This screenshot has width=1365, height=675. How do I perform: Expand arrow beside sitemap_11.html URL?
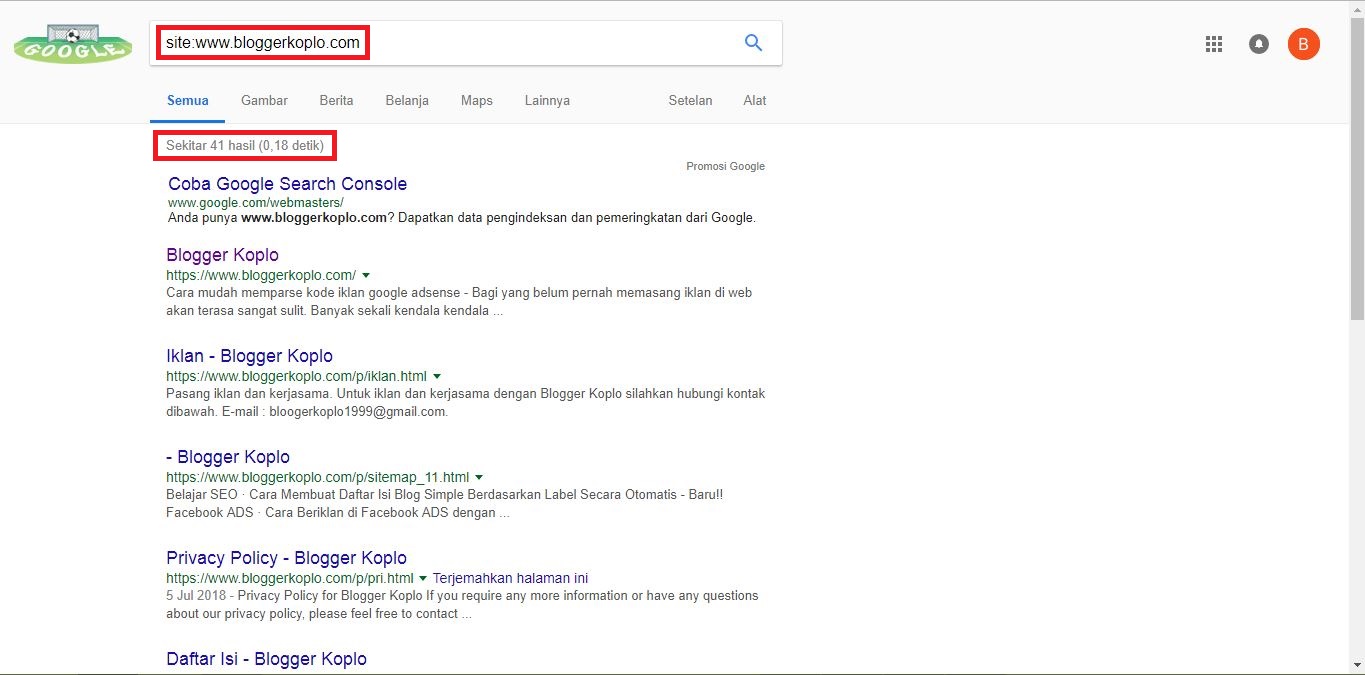click(x=479, y=477)
